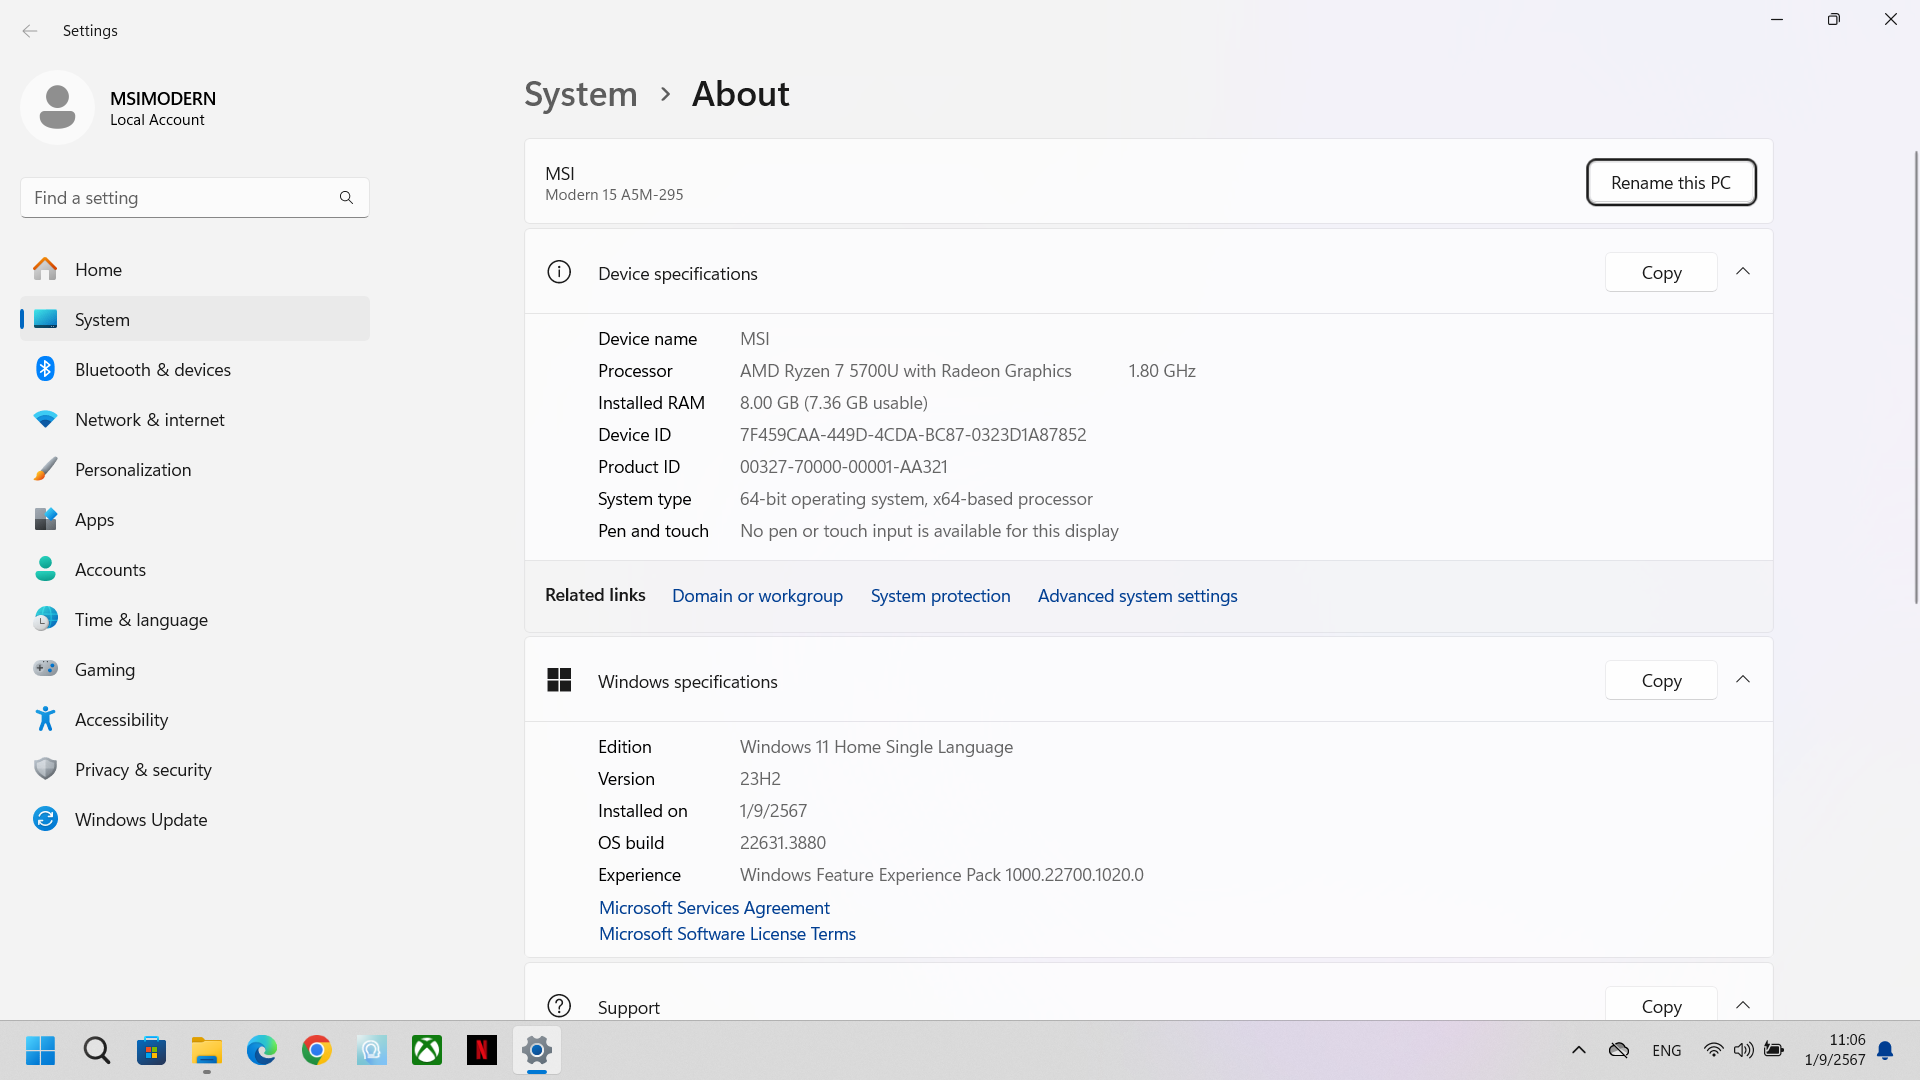Open Microsoft Software License Terms link
Screen dimensions: 1920x1080
tap(727, 933)
